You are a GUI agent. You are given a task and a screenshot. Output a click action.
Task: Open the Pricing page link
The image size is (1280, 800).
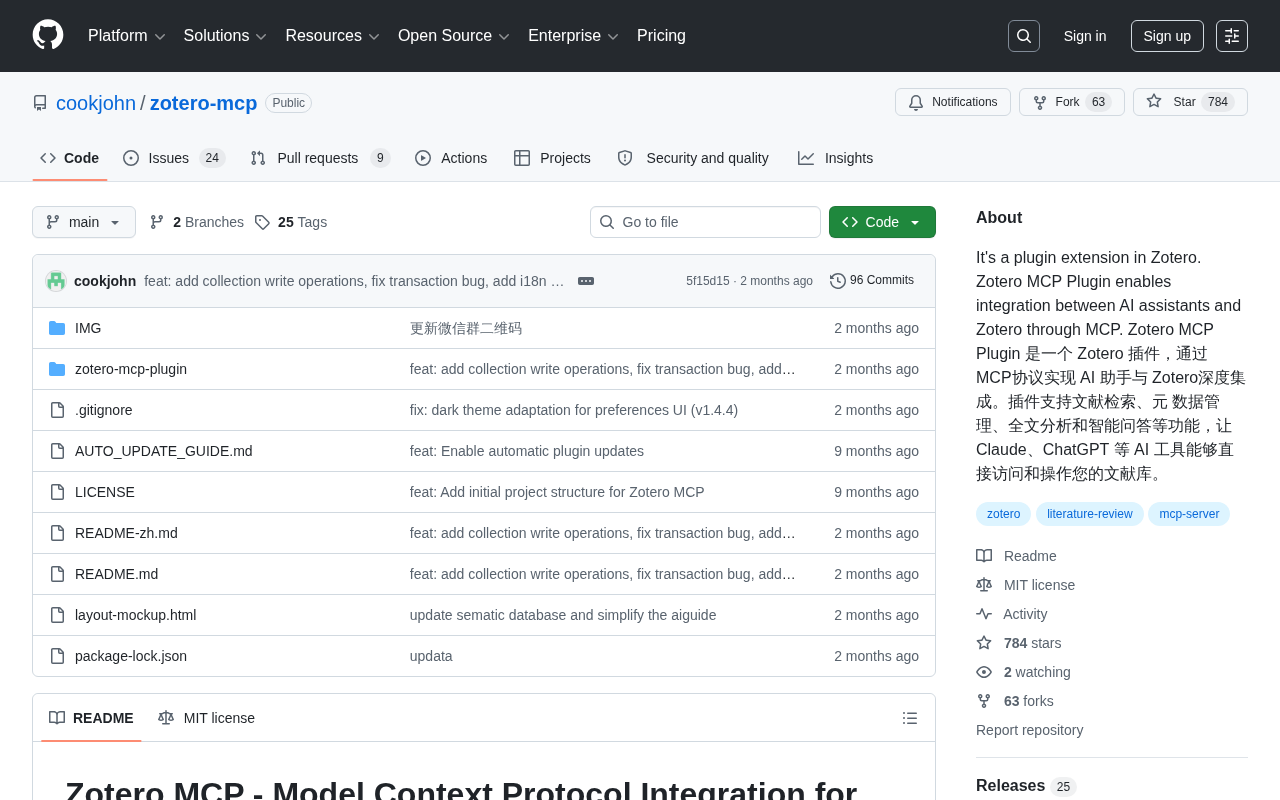click(661, 36)
